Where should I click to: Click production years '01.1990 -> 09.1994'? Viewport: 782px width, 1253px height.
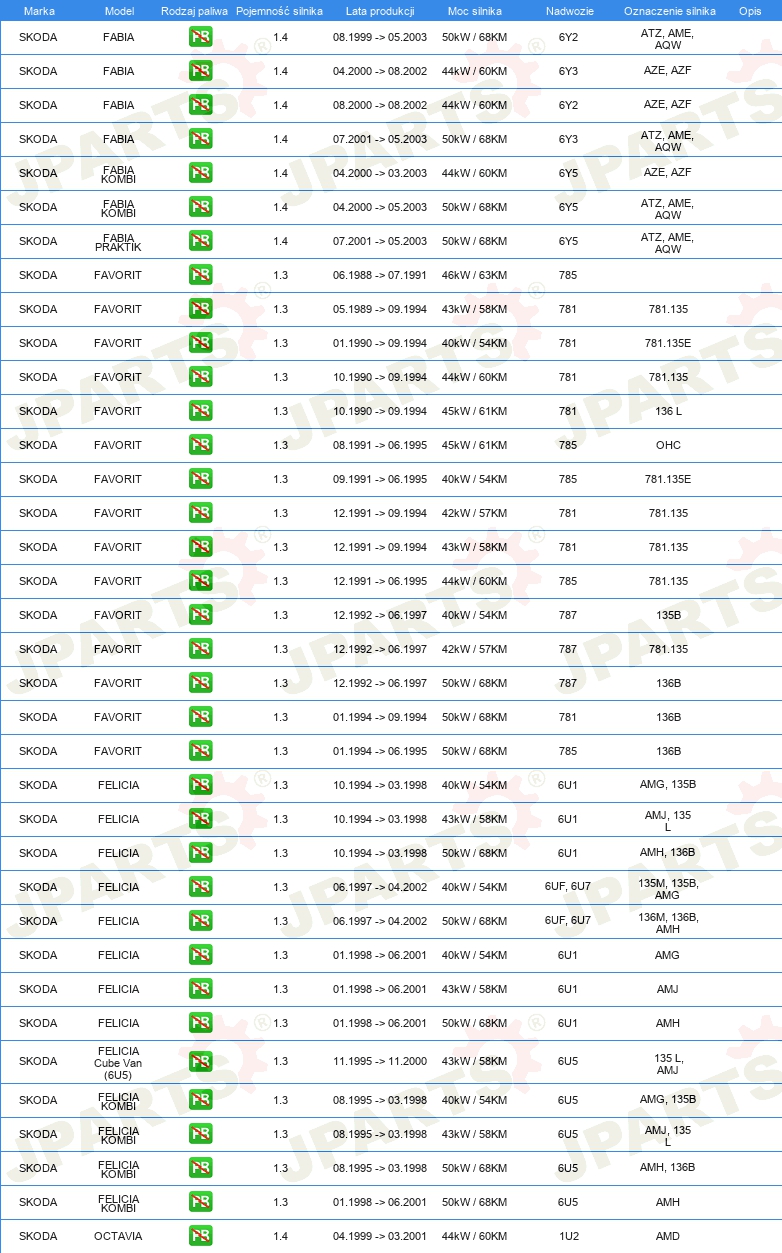coord(380,343)
